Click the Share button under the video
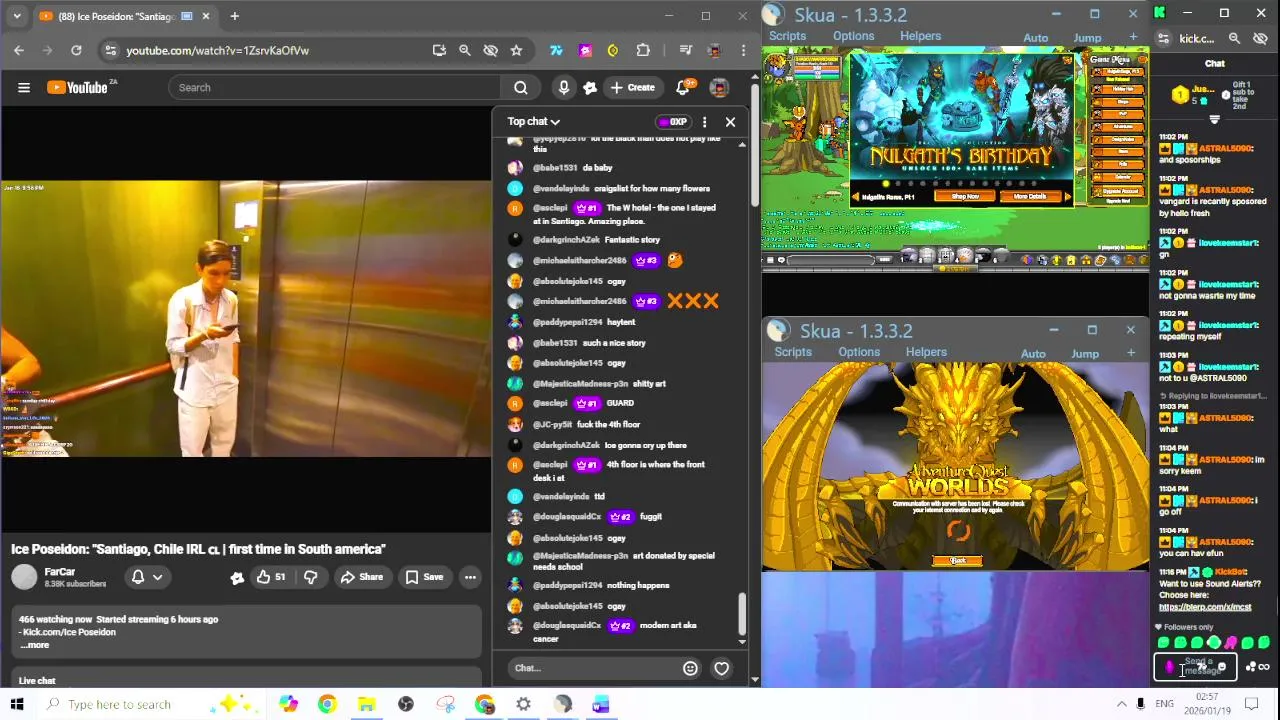 tap(362, 577)
